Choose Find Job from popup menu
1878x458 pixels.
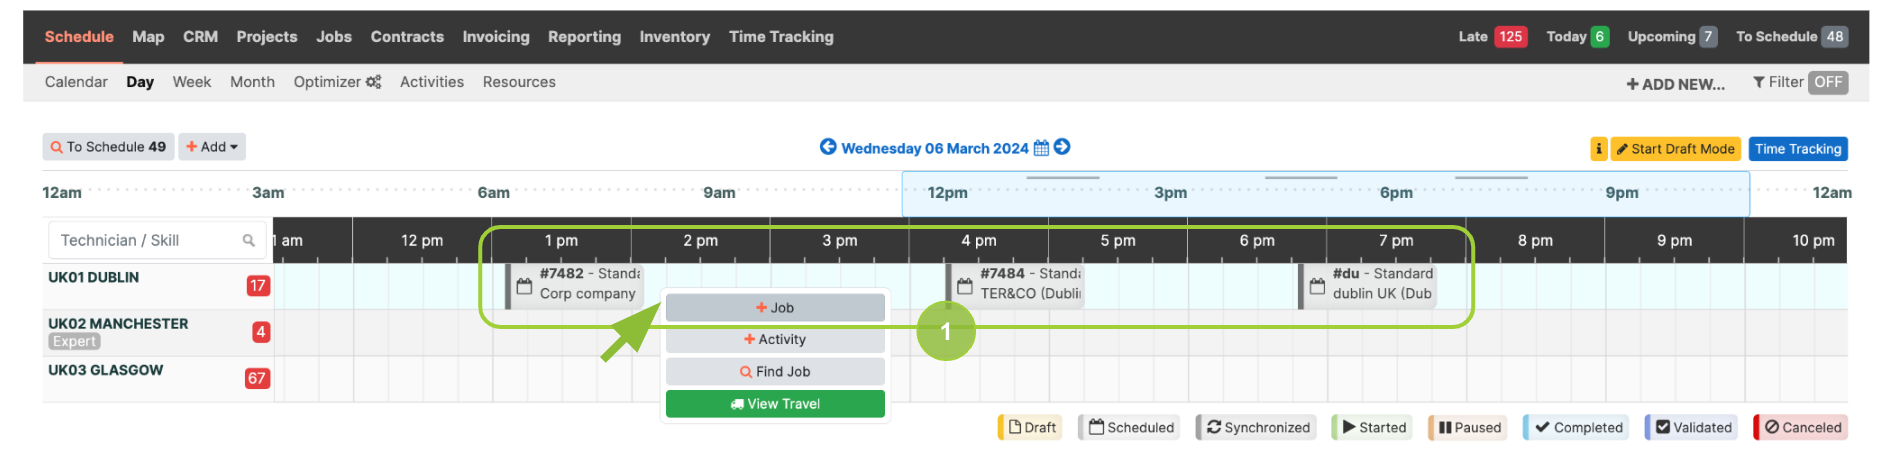coord(775,372)
